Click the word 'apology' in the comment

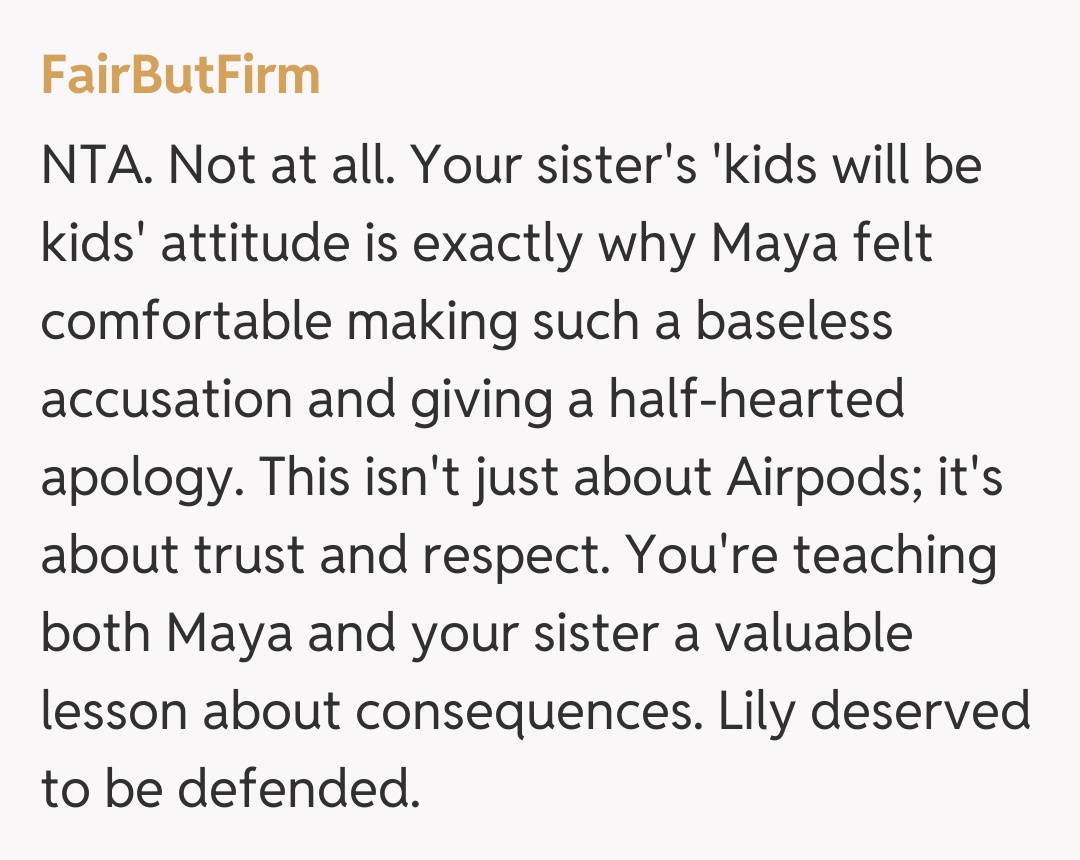(x=137, y=478)
